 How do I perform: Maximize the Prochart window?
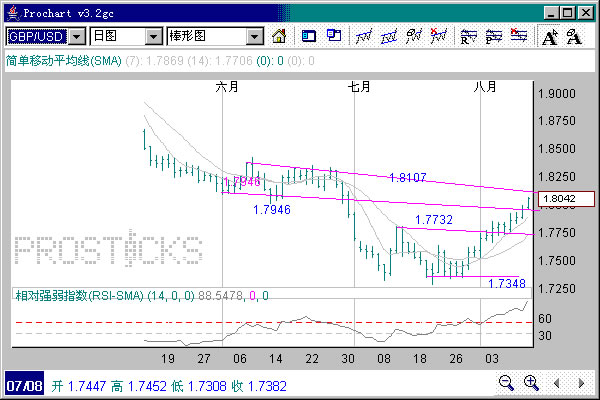tap(567, 13)
